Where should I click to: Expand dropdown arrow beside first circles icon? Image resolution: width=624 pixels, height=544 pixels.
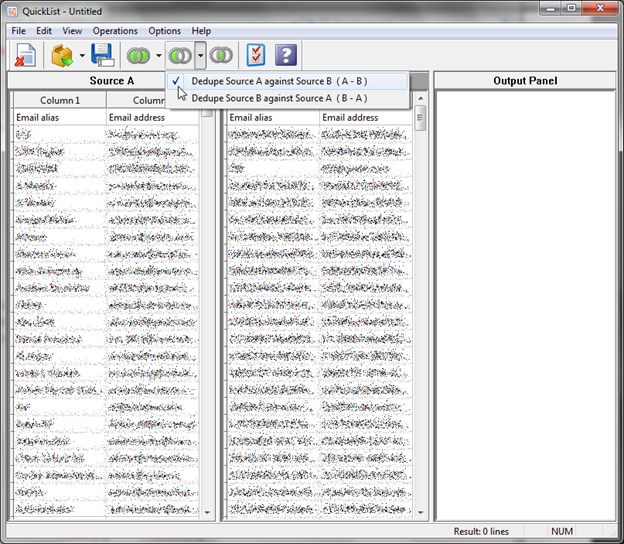[158, 55]
